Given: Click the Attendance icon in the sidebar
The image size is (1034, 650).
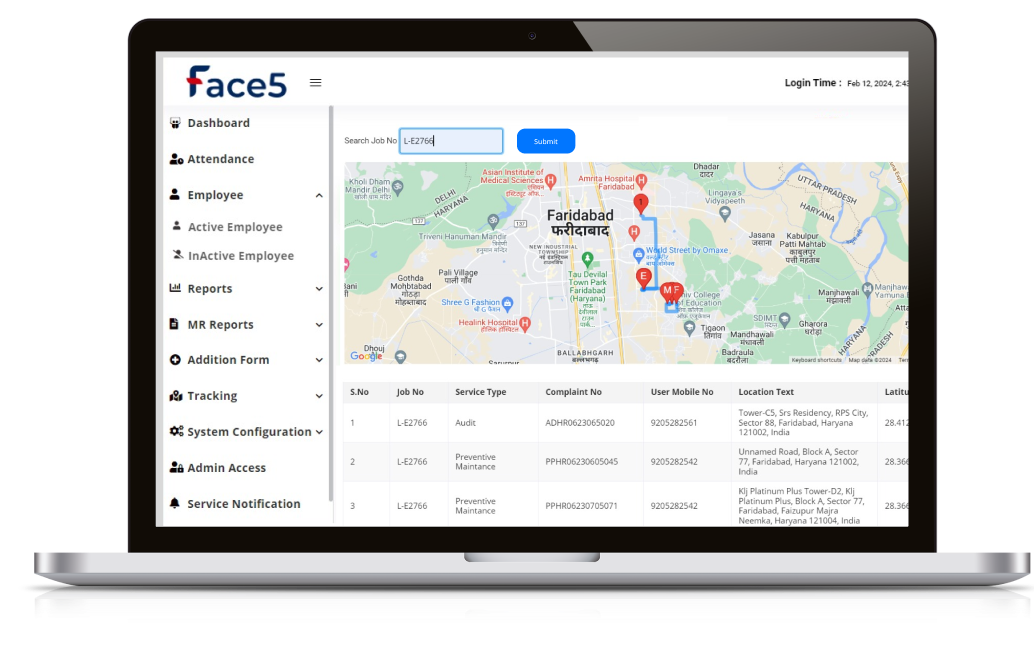Looking at the screenshot, I should [176, 159].
